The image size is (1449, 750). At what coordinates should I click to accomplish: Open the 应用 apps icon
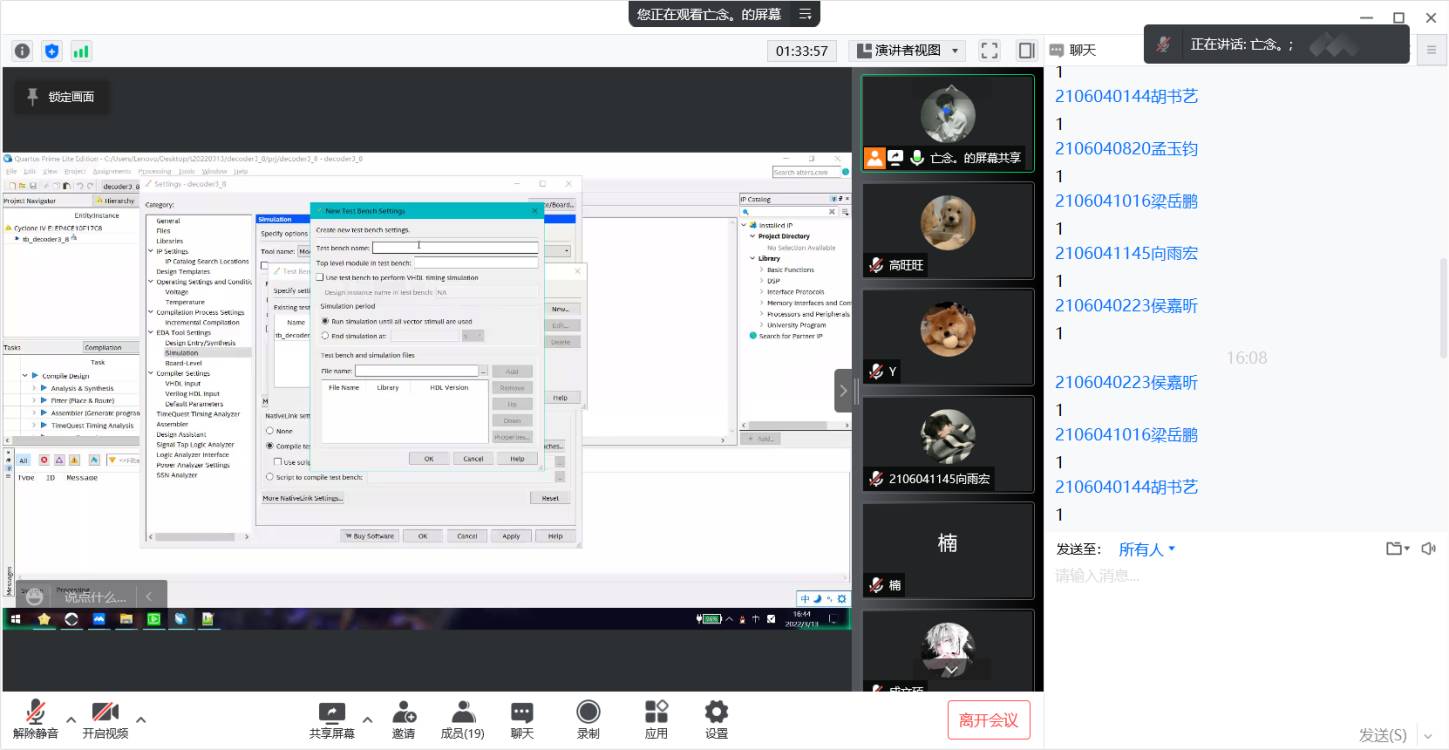pos(656,719)
